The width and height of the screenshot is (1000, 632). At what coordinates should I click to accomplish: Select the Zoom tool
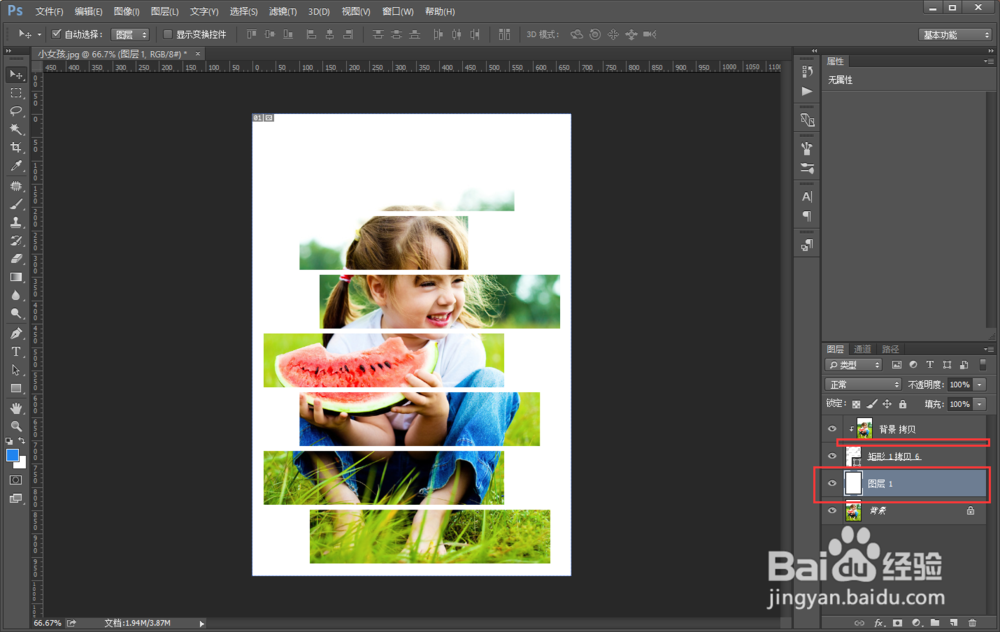tap(16, 426)
